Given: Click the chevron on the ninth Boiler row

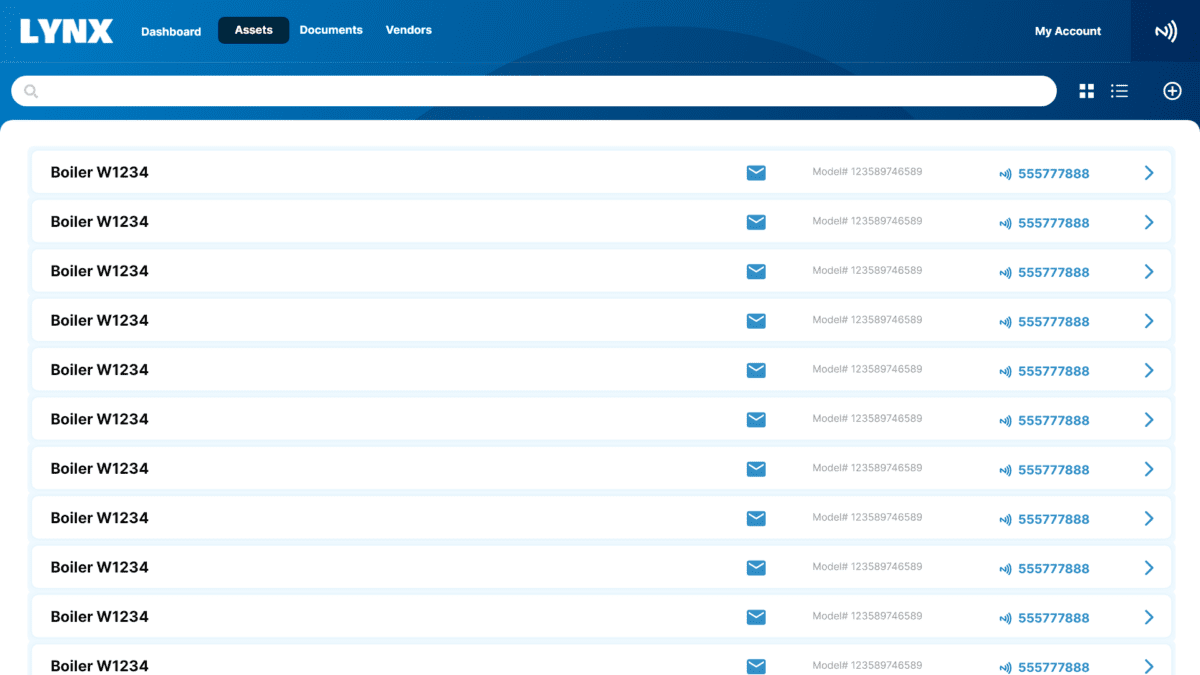Looking at the screenshot, I should click(1149, 568).
